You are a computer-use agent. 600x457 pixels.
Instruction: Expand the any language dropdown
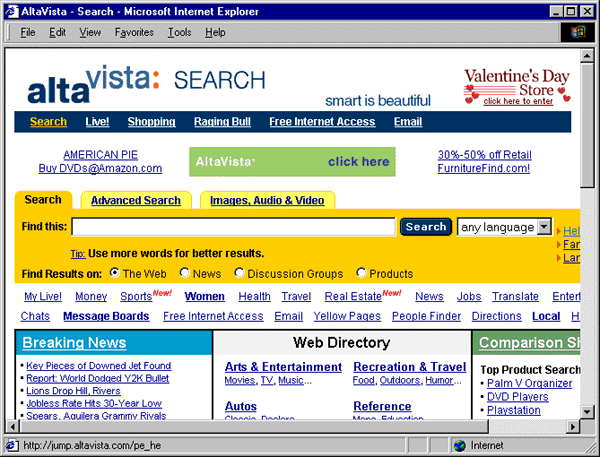(x=544, y=227)
